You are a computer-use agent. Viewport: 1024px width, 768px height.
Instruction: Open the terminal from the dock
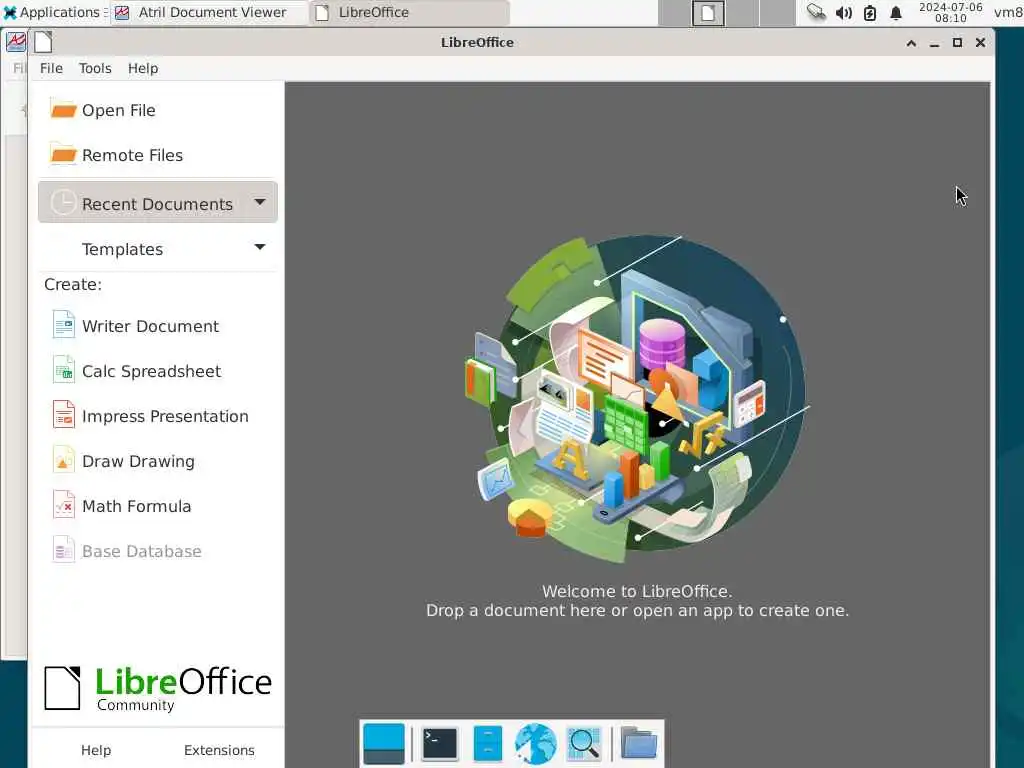coord(440,743)
